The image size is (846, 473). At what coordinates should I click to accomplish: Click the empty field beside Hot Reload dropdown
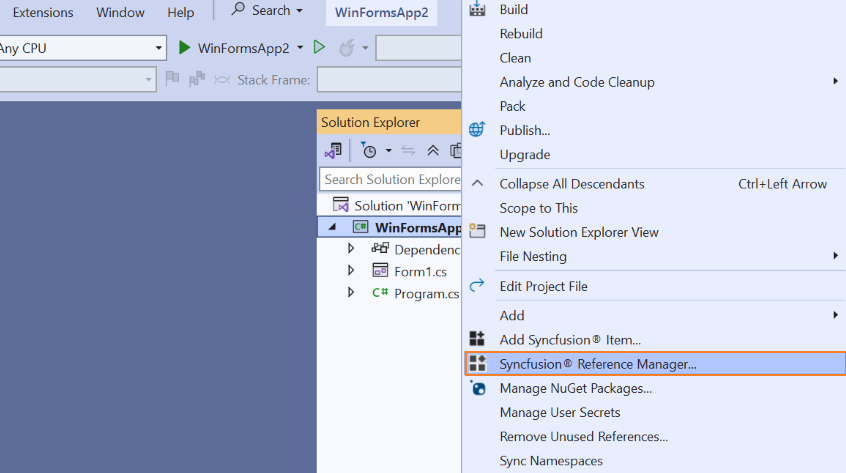point(419,48)
